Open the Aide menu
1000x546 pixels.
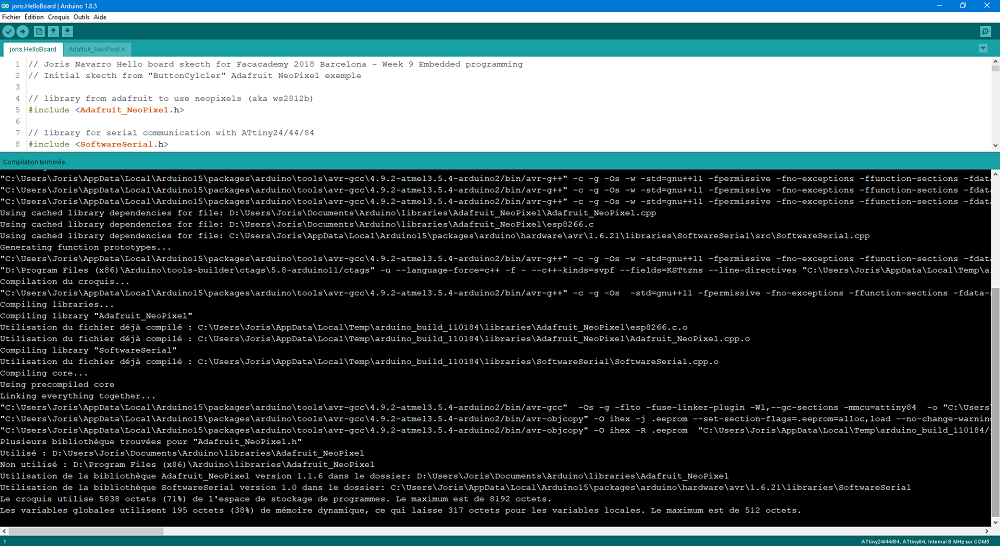tap(100, 17)
